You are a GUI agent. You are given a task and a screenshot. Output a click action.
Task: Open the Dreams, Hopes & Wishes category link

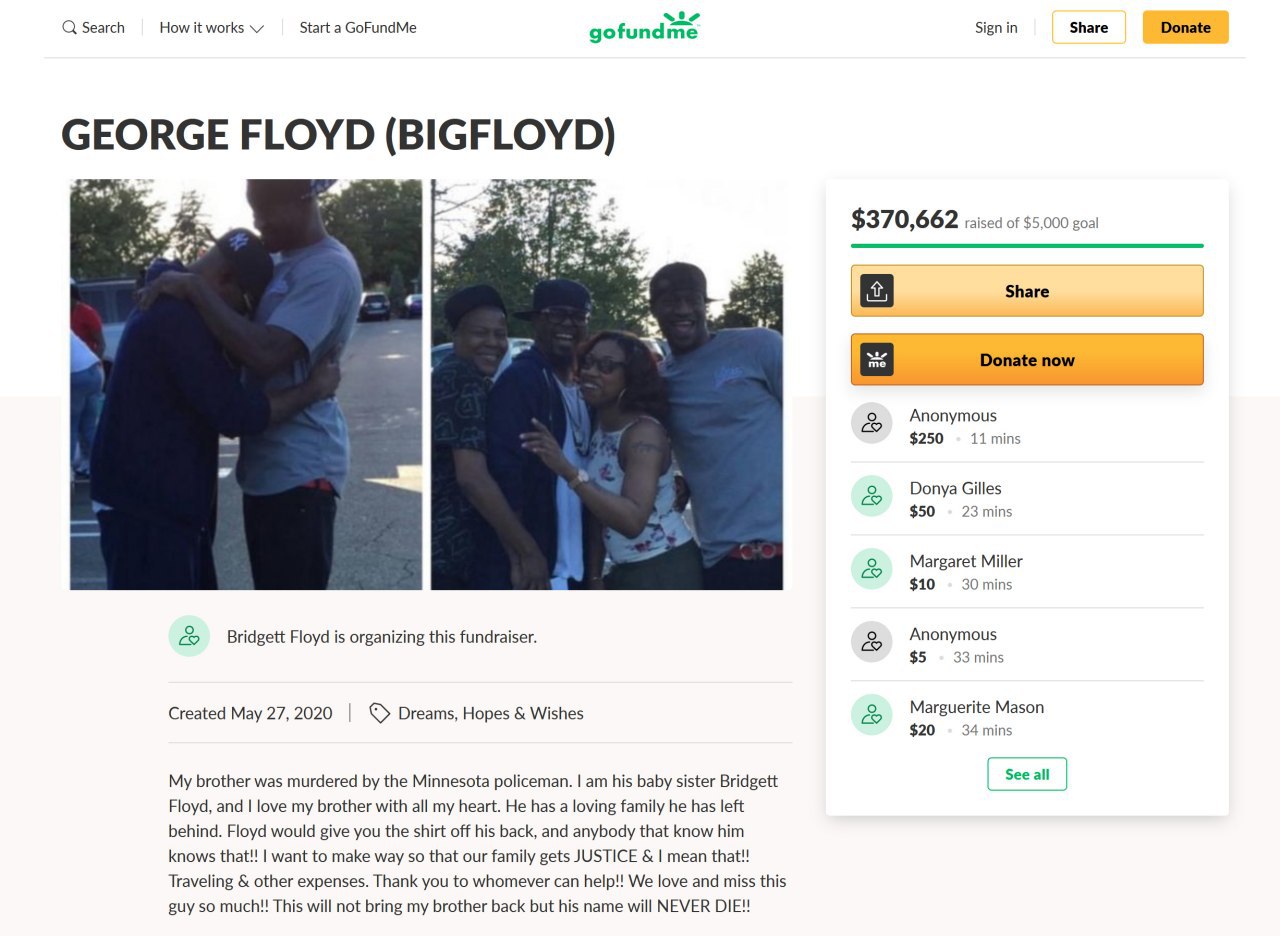pyautogui.click(x=490, y=713)
